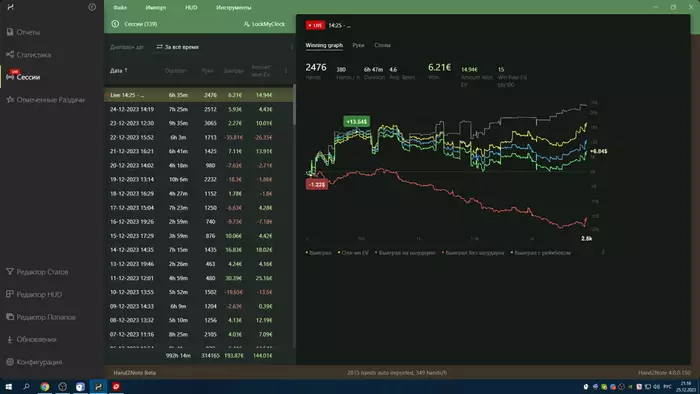This screenshot has width=700, height=394.
Task: Click the +13.64$ graph peak marker
Action: (x=356, y=121)
